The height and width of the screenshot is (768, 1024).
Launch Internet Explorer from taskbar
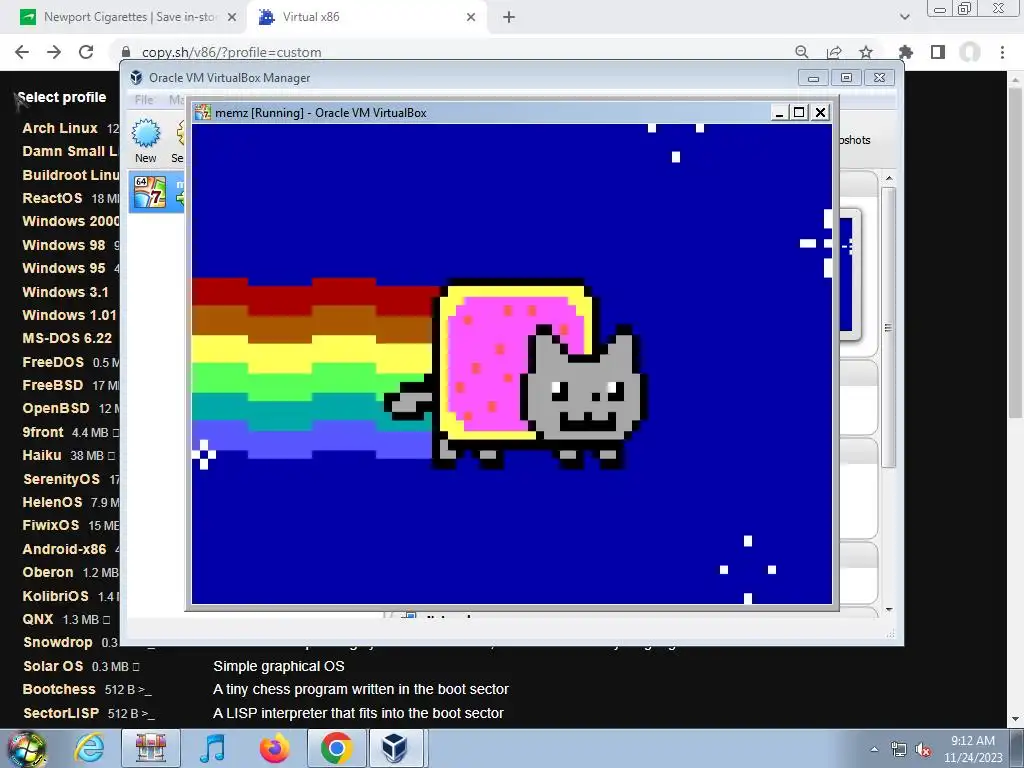pos(89,748)
